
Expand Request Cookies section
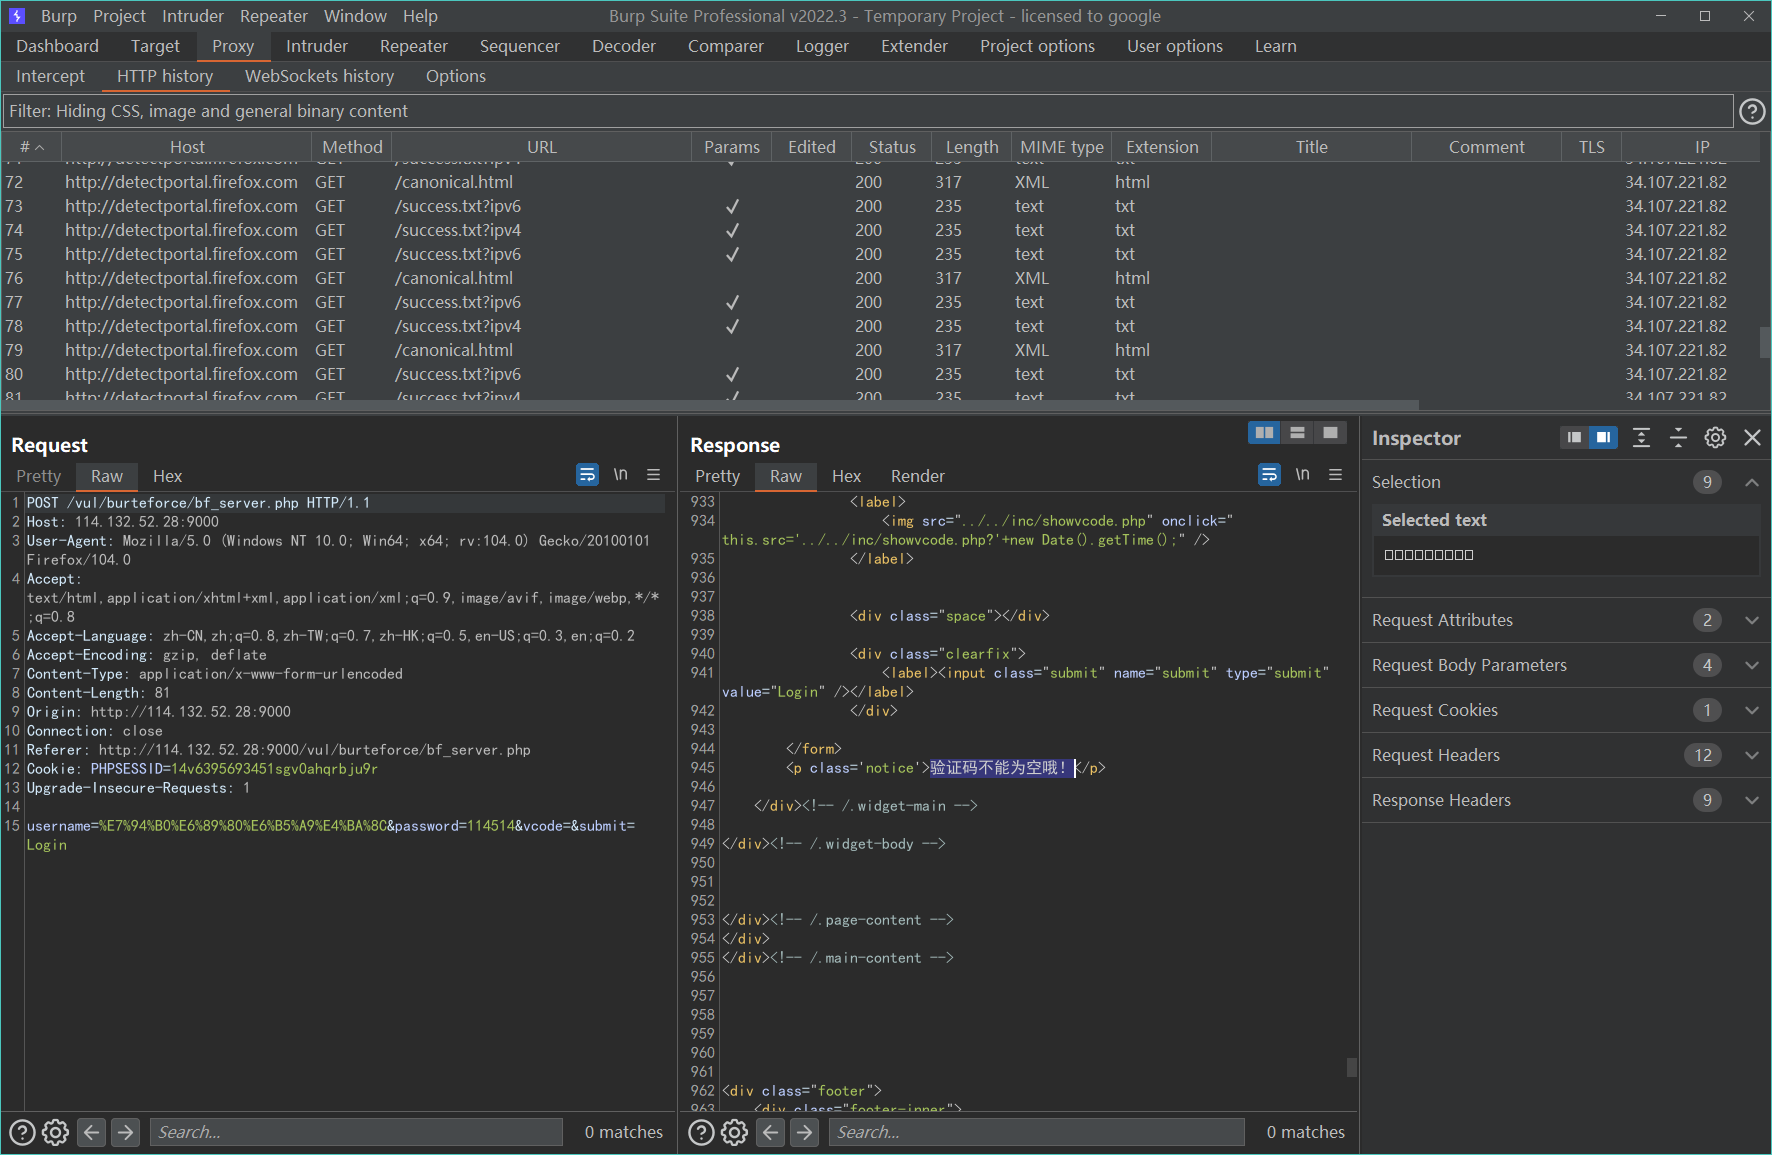coord(1752,710)
